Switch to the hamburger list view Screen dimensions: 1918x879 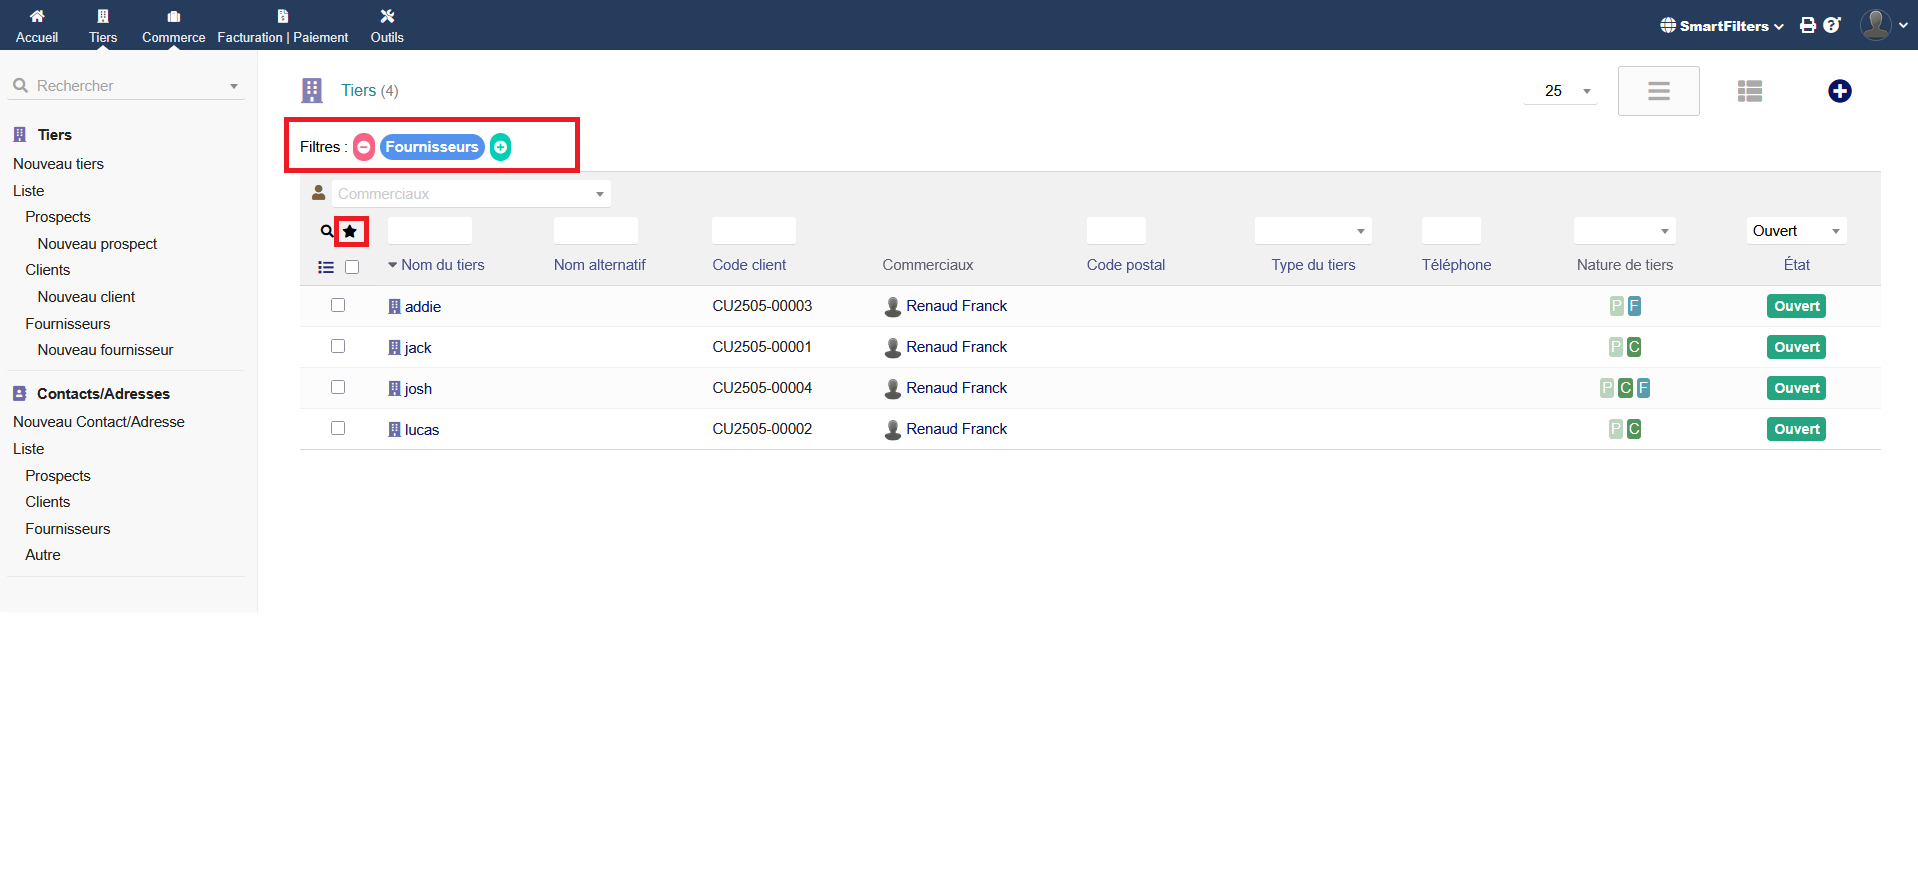coord(1658,91)
